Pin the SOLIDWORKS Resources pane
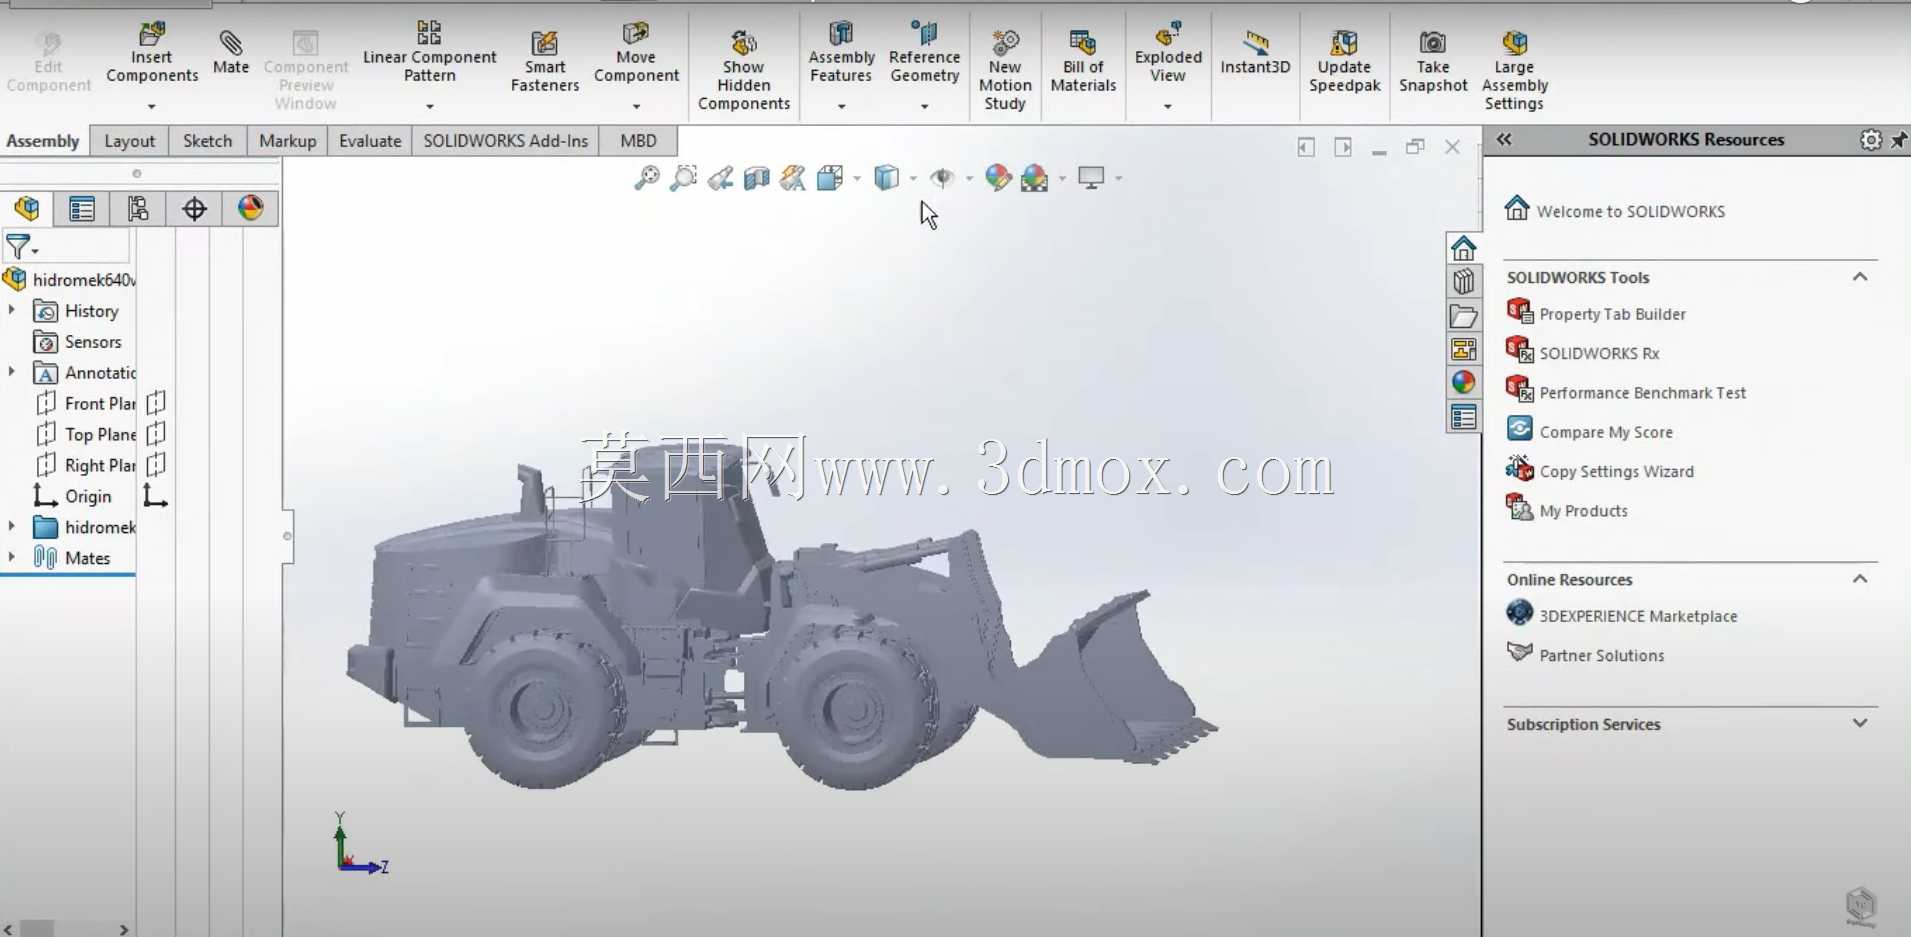Image resolution: width=1911 pixels, height=937 pixels. [x=1898, y=140]
